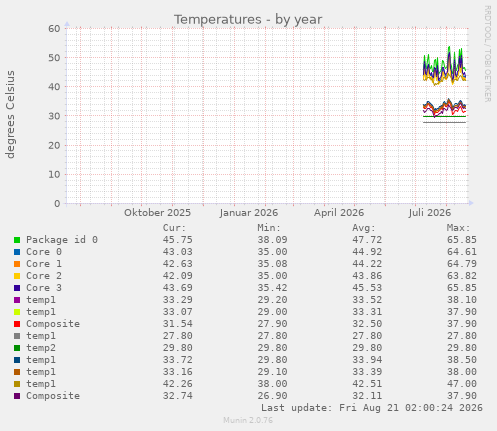Click the 'Max:' column header
Viewport: 497px width, 431px height.
458,228
